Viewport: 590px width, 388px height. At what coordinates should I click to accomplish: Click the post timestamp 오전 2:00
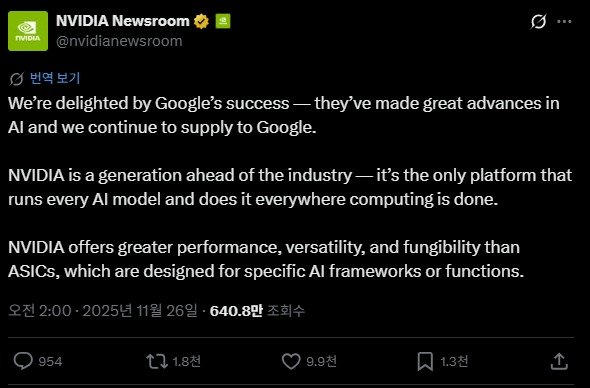(40, 311)
